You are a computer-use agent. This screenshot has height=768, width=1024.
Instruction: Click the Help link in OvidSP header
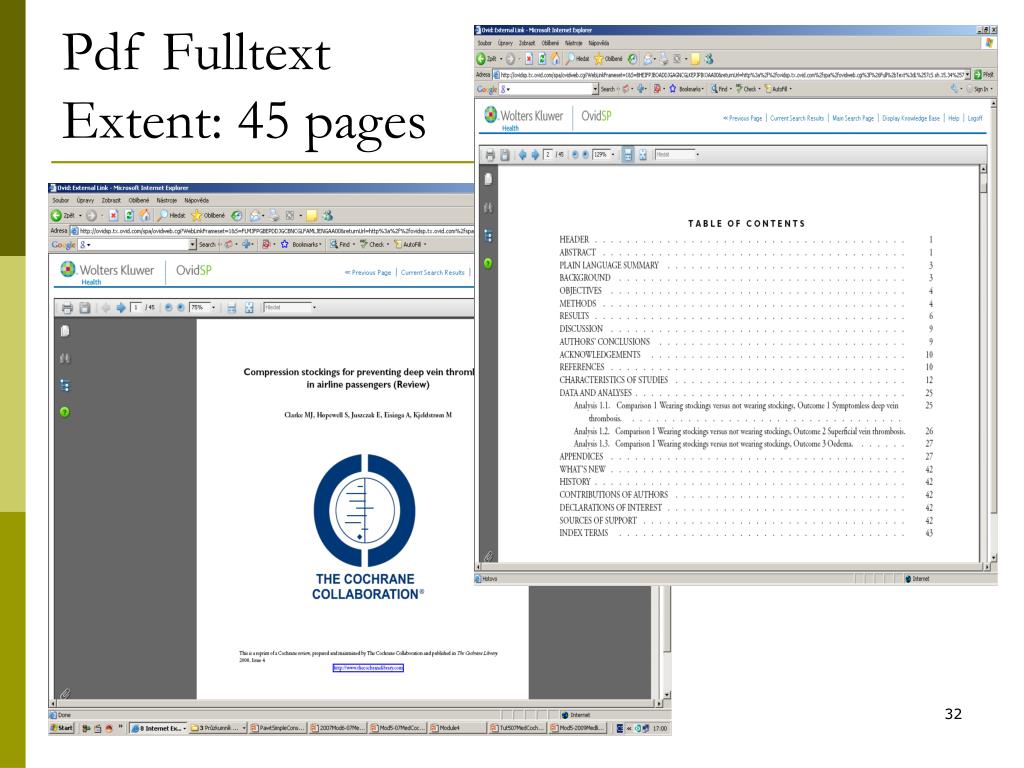tap(953, 118)
